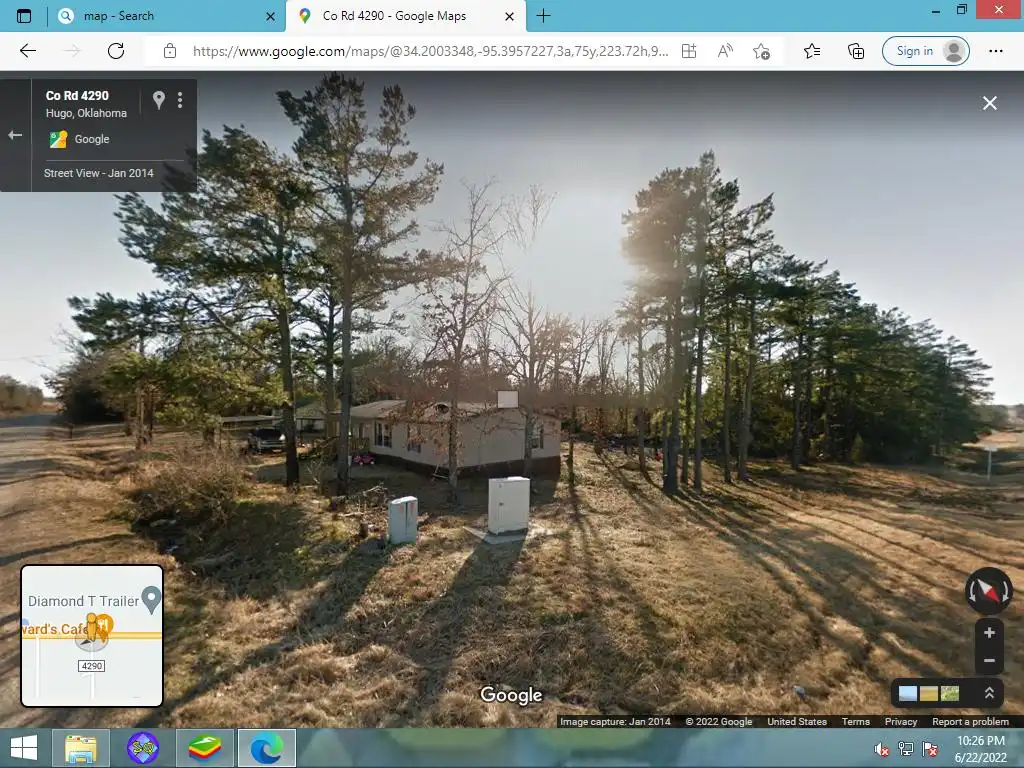The width and height of the screenshot is (1024, 768).
Task: Click the network tray icon
Action: pyautogui.click(x=906, y=749)
